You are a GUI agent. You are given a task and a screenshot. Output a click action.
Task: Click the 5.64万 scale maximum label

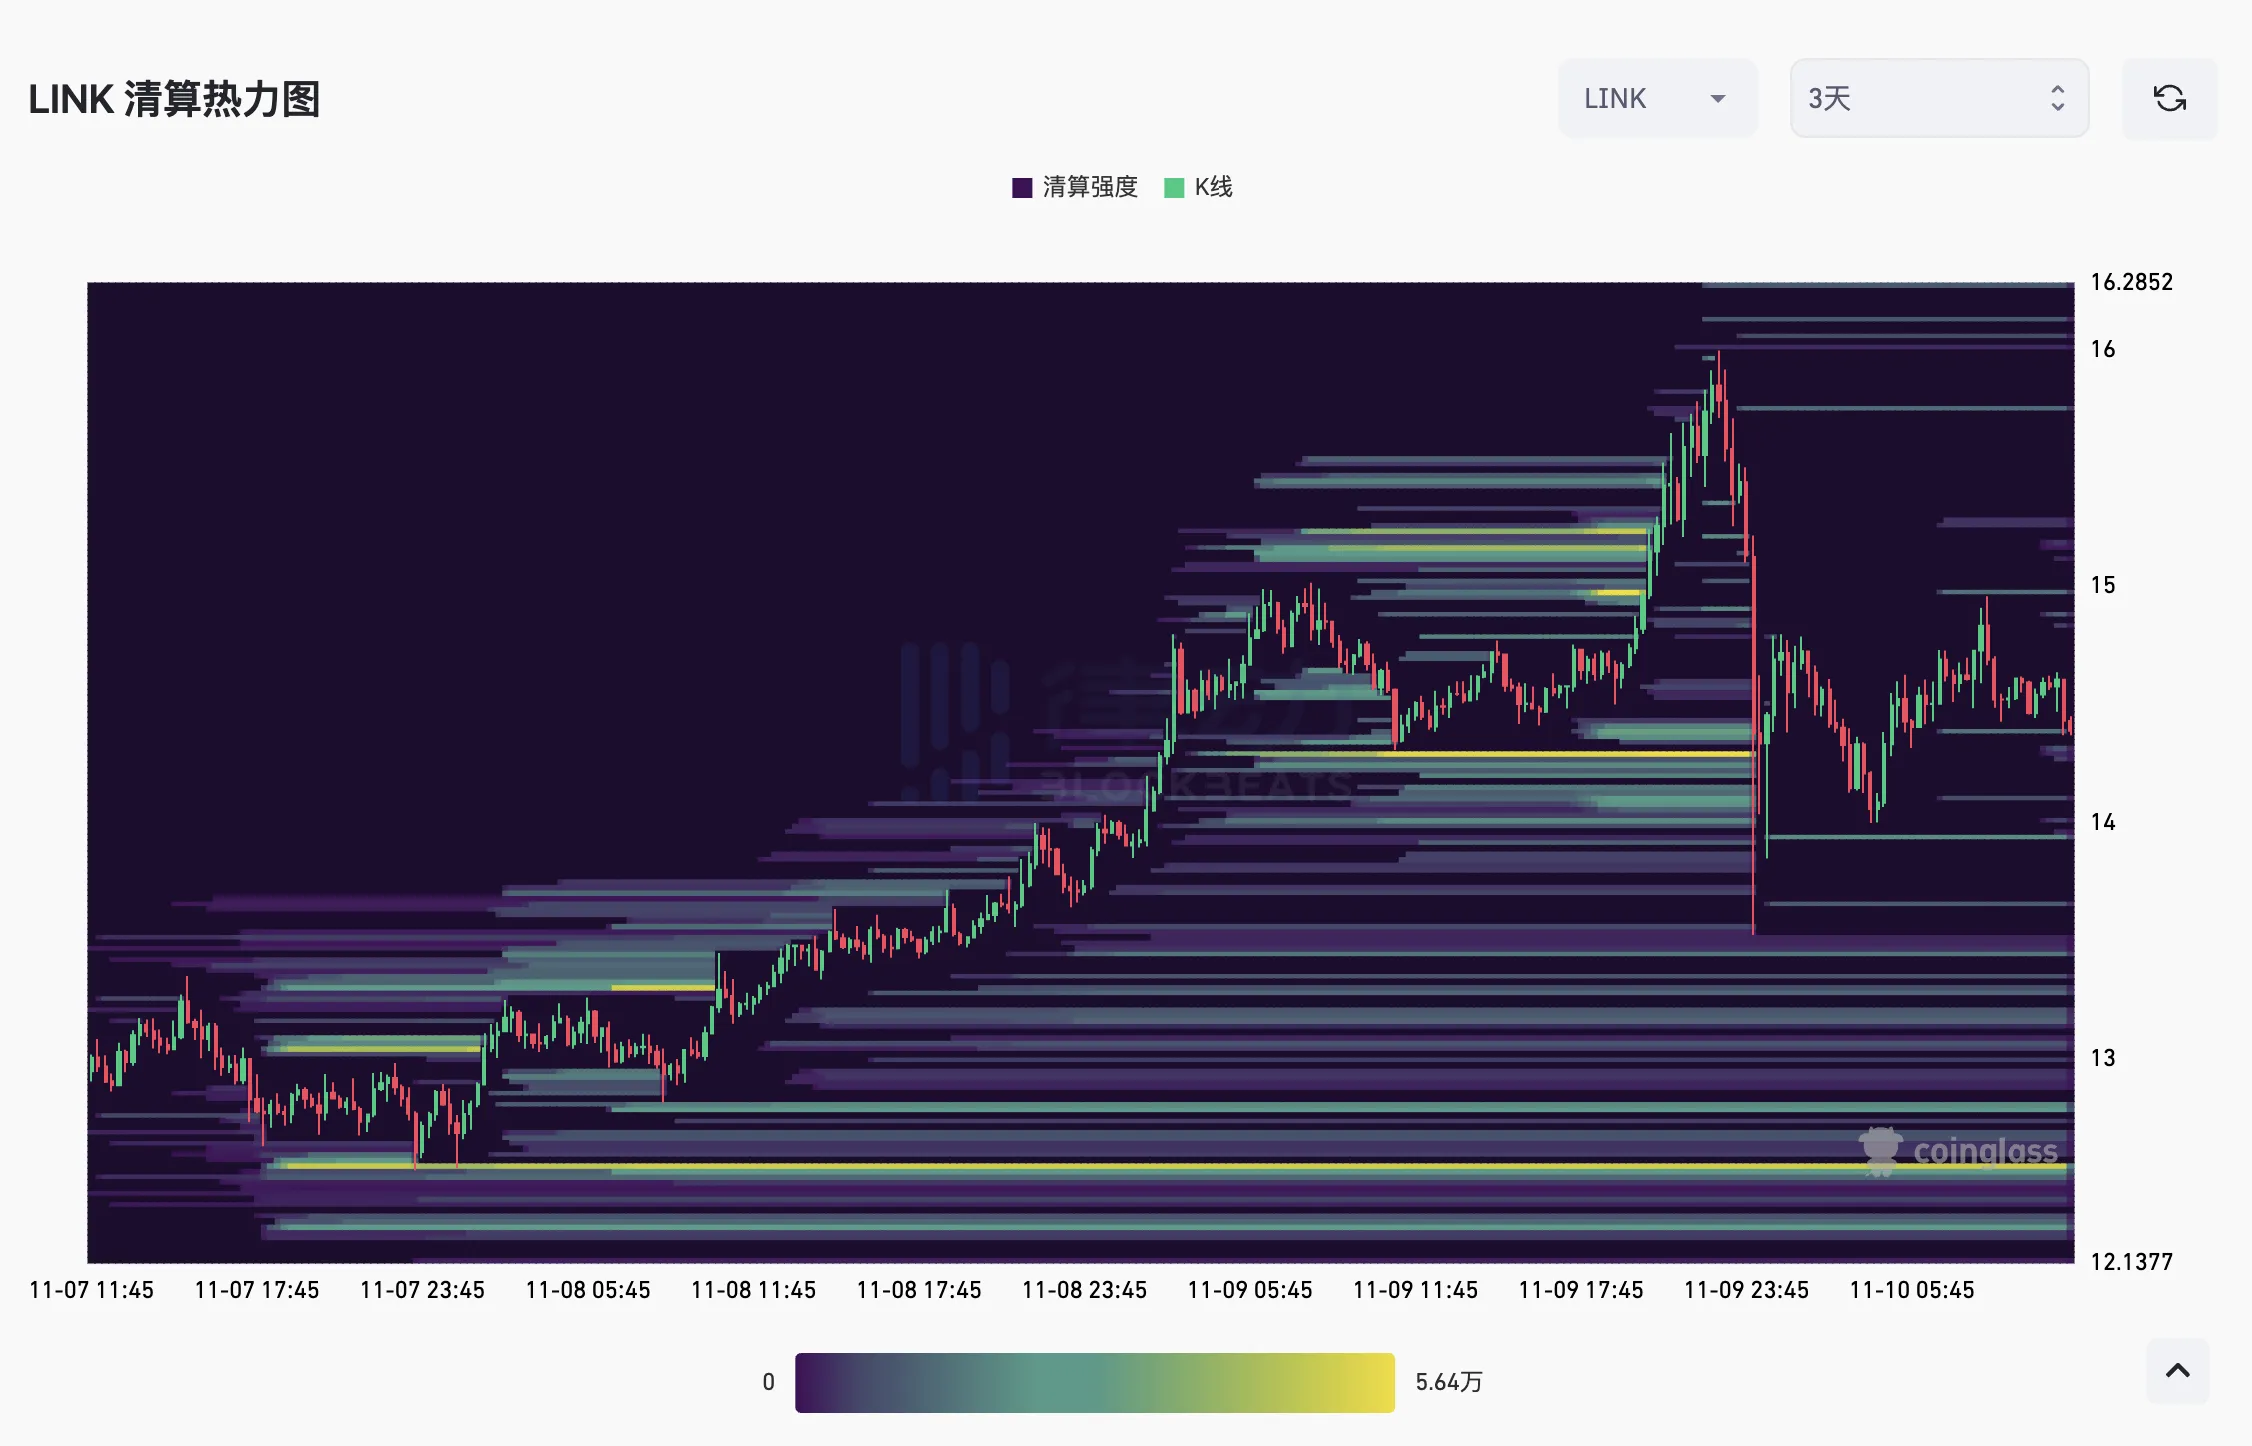tap(1448, 1382)
